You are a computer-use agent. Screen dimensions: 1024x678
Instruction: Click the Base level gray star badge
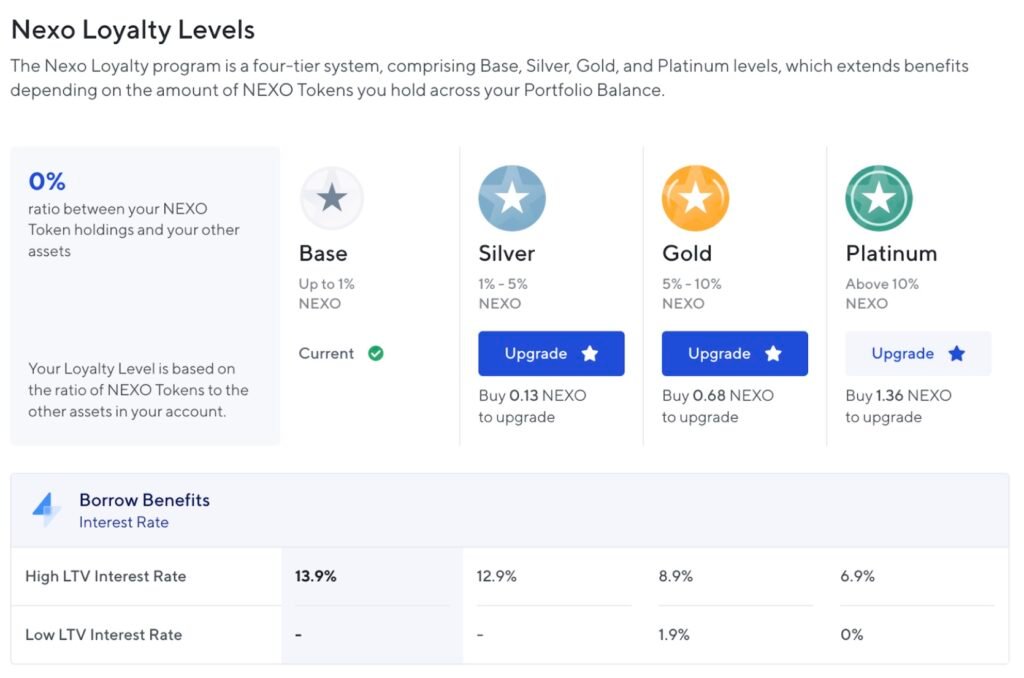coord(331,198)
